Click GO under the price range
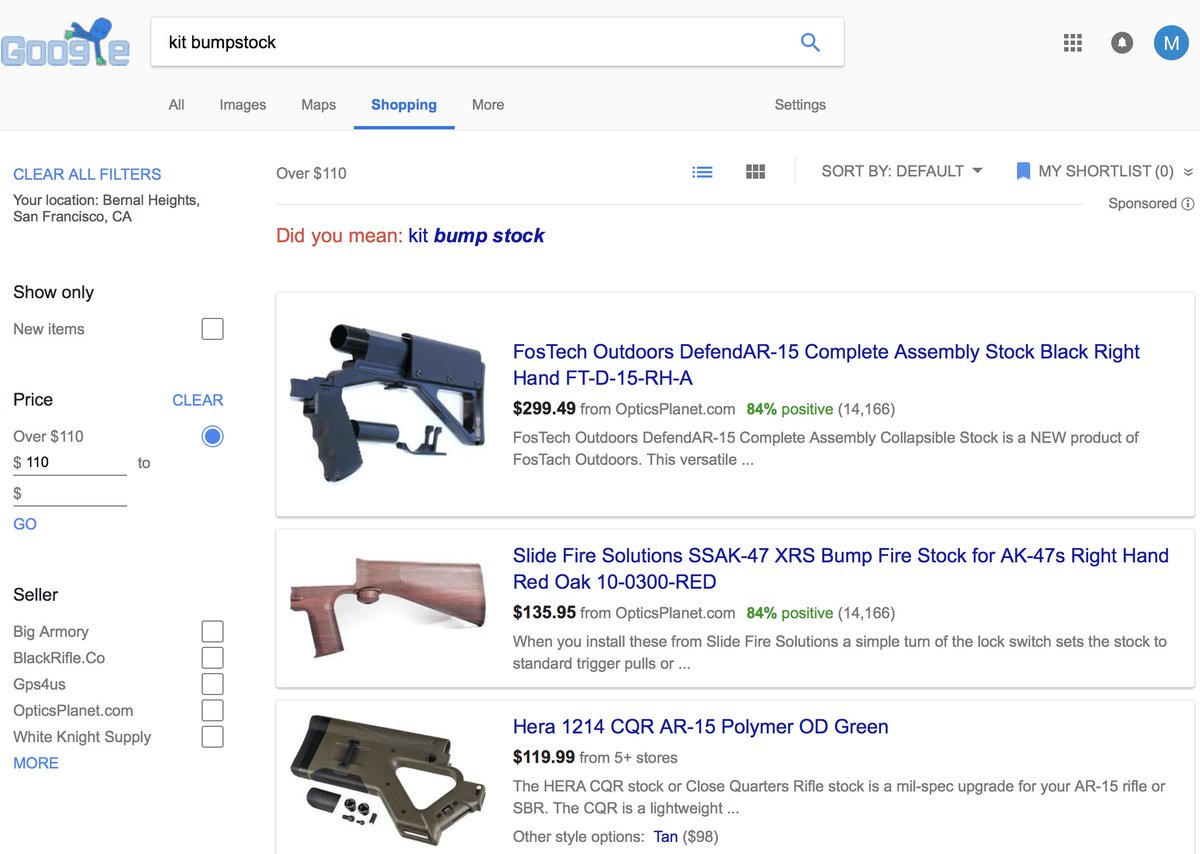Viewport: 1200px width, 854px height. click(x=25, y=524)
